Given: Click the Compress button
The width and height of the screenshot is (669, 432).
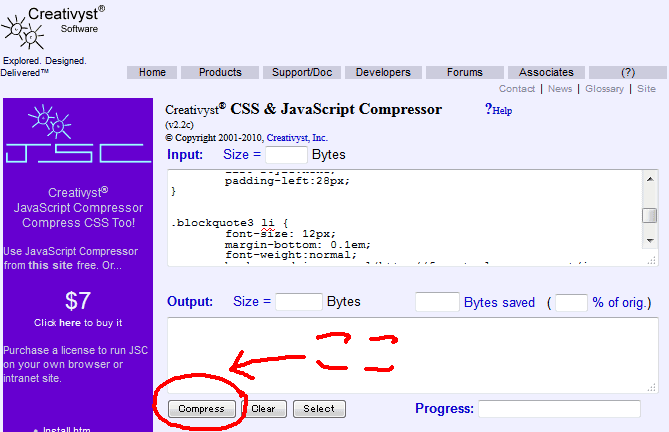Looking at the screenshot, I should (x=201, y=409).
